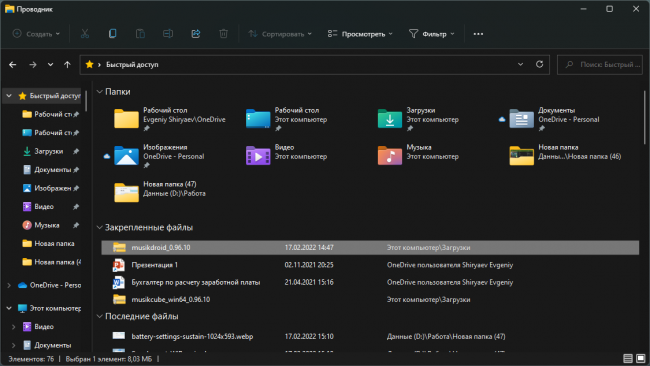This screenshot has height=366, width=650.
Task: Go back with the left arrow
Action: point(13,65)
